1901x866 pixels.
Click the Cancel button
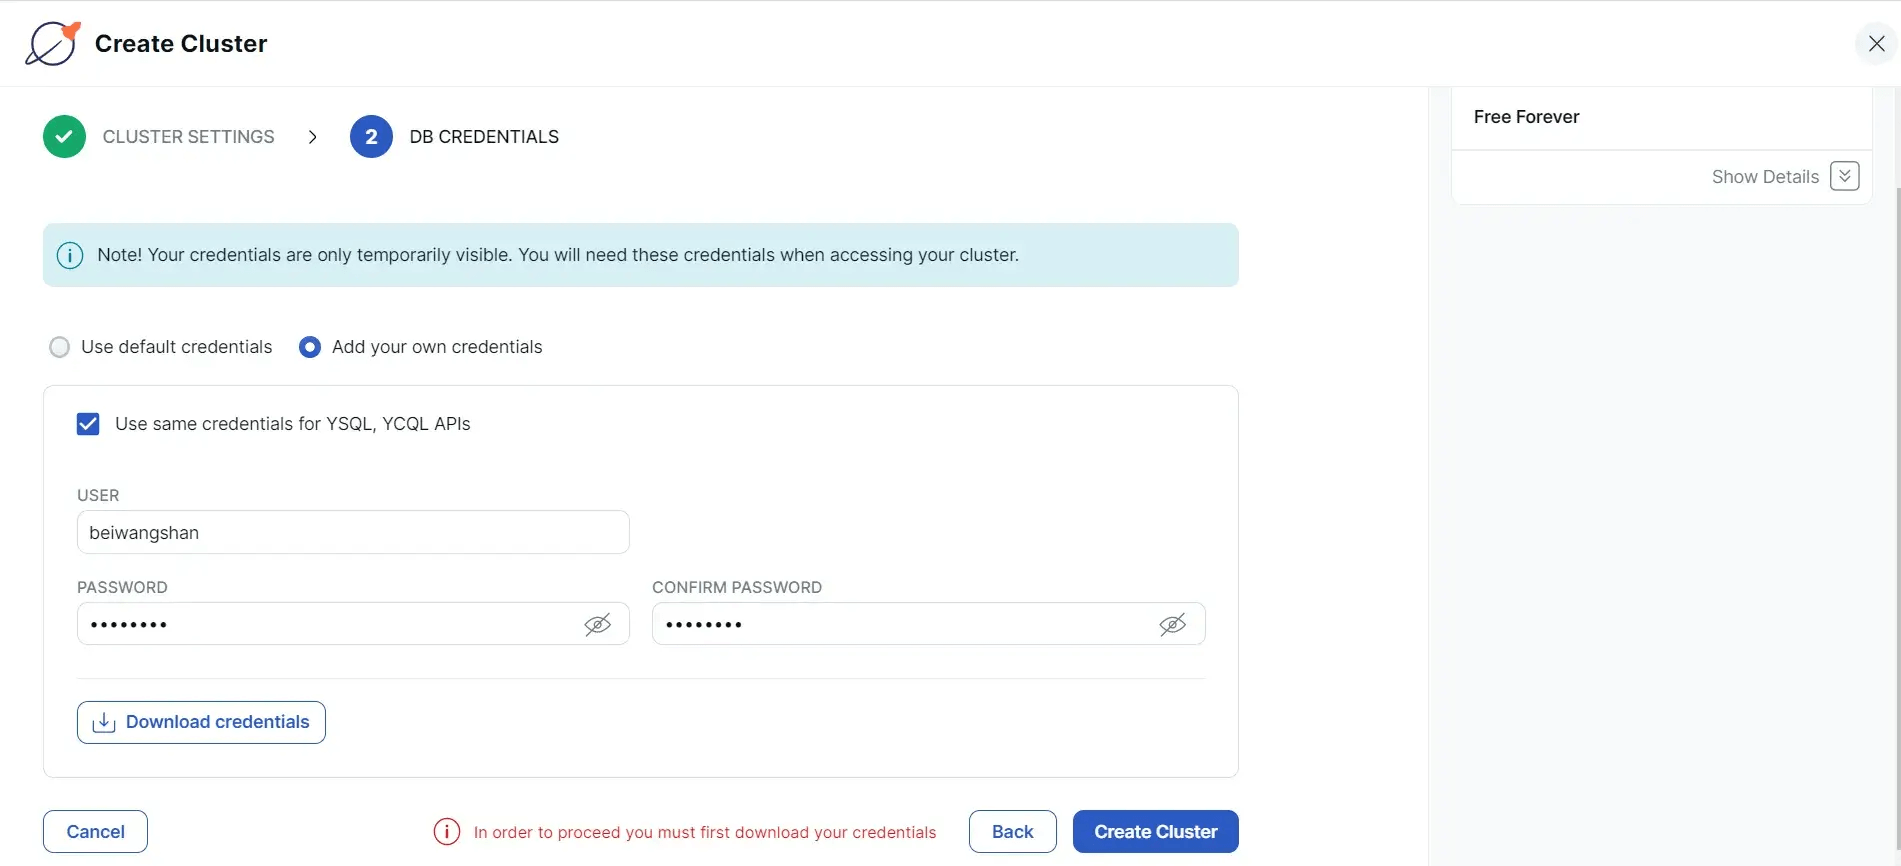coord(96,832)
